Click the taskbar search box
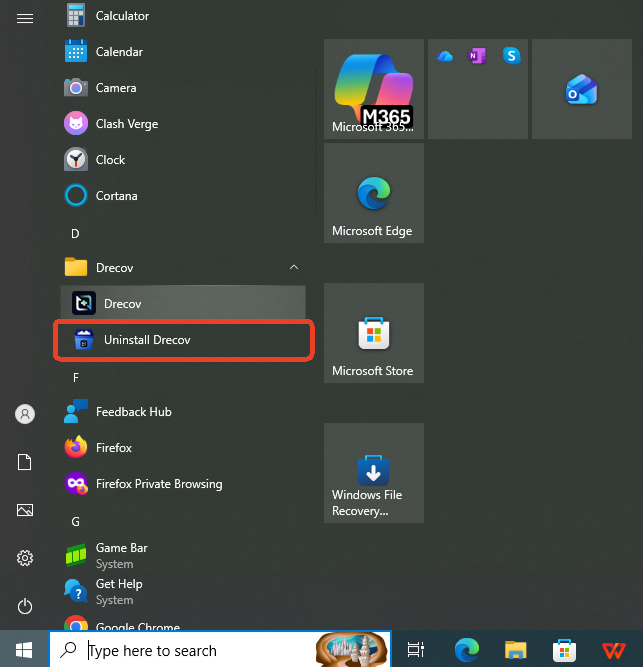Viewport: 643px width, 667px height. (x=200, y=650)
